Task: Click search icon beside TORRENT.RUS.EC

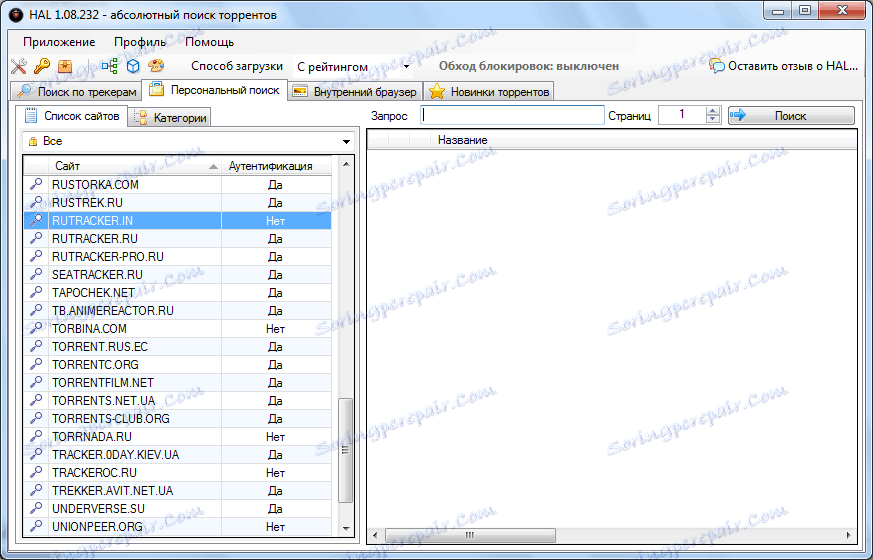Action: click(x=36, y=346)
